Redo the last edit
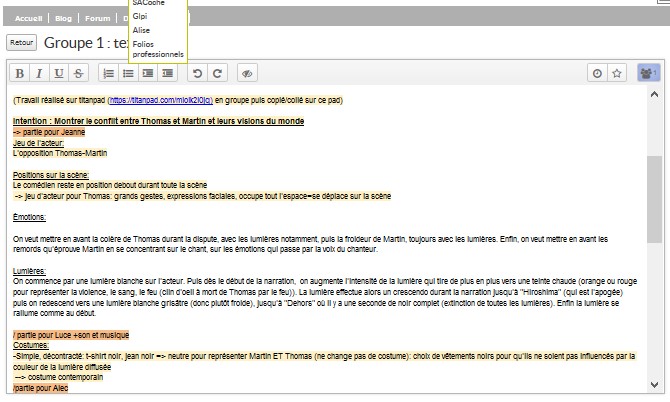Image resolution: width=670 pixels, height=402 pixels. tap(217, 73)
